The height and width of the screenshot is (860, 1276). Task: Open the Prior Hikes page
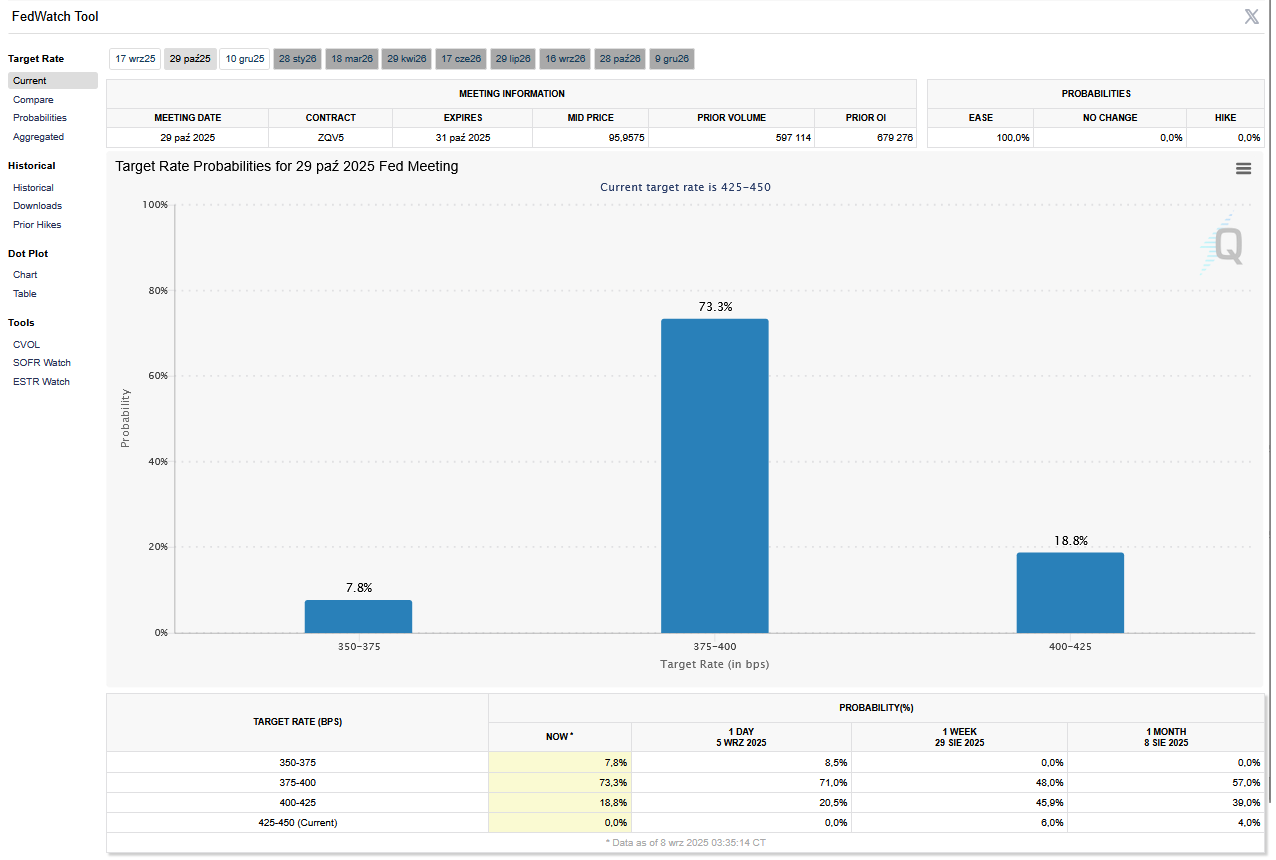click(37, 225)
